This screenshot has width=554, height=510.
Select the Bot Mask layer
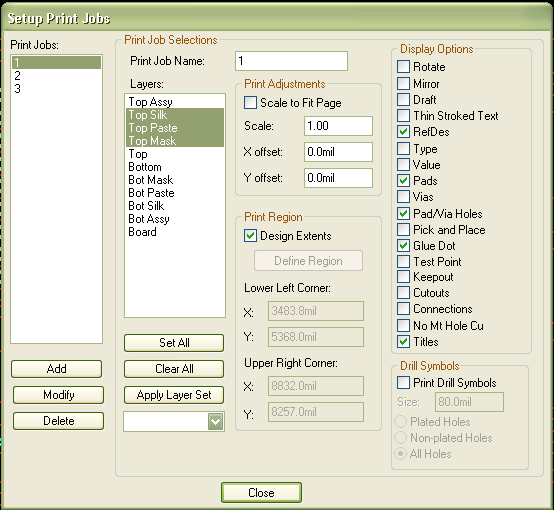point(175,180)
